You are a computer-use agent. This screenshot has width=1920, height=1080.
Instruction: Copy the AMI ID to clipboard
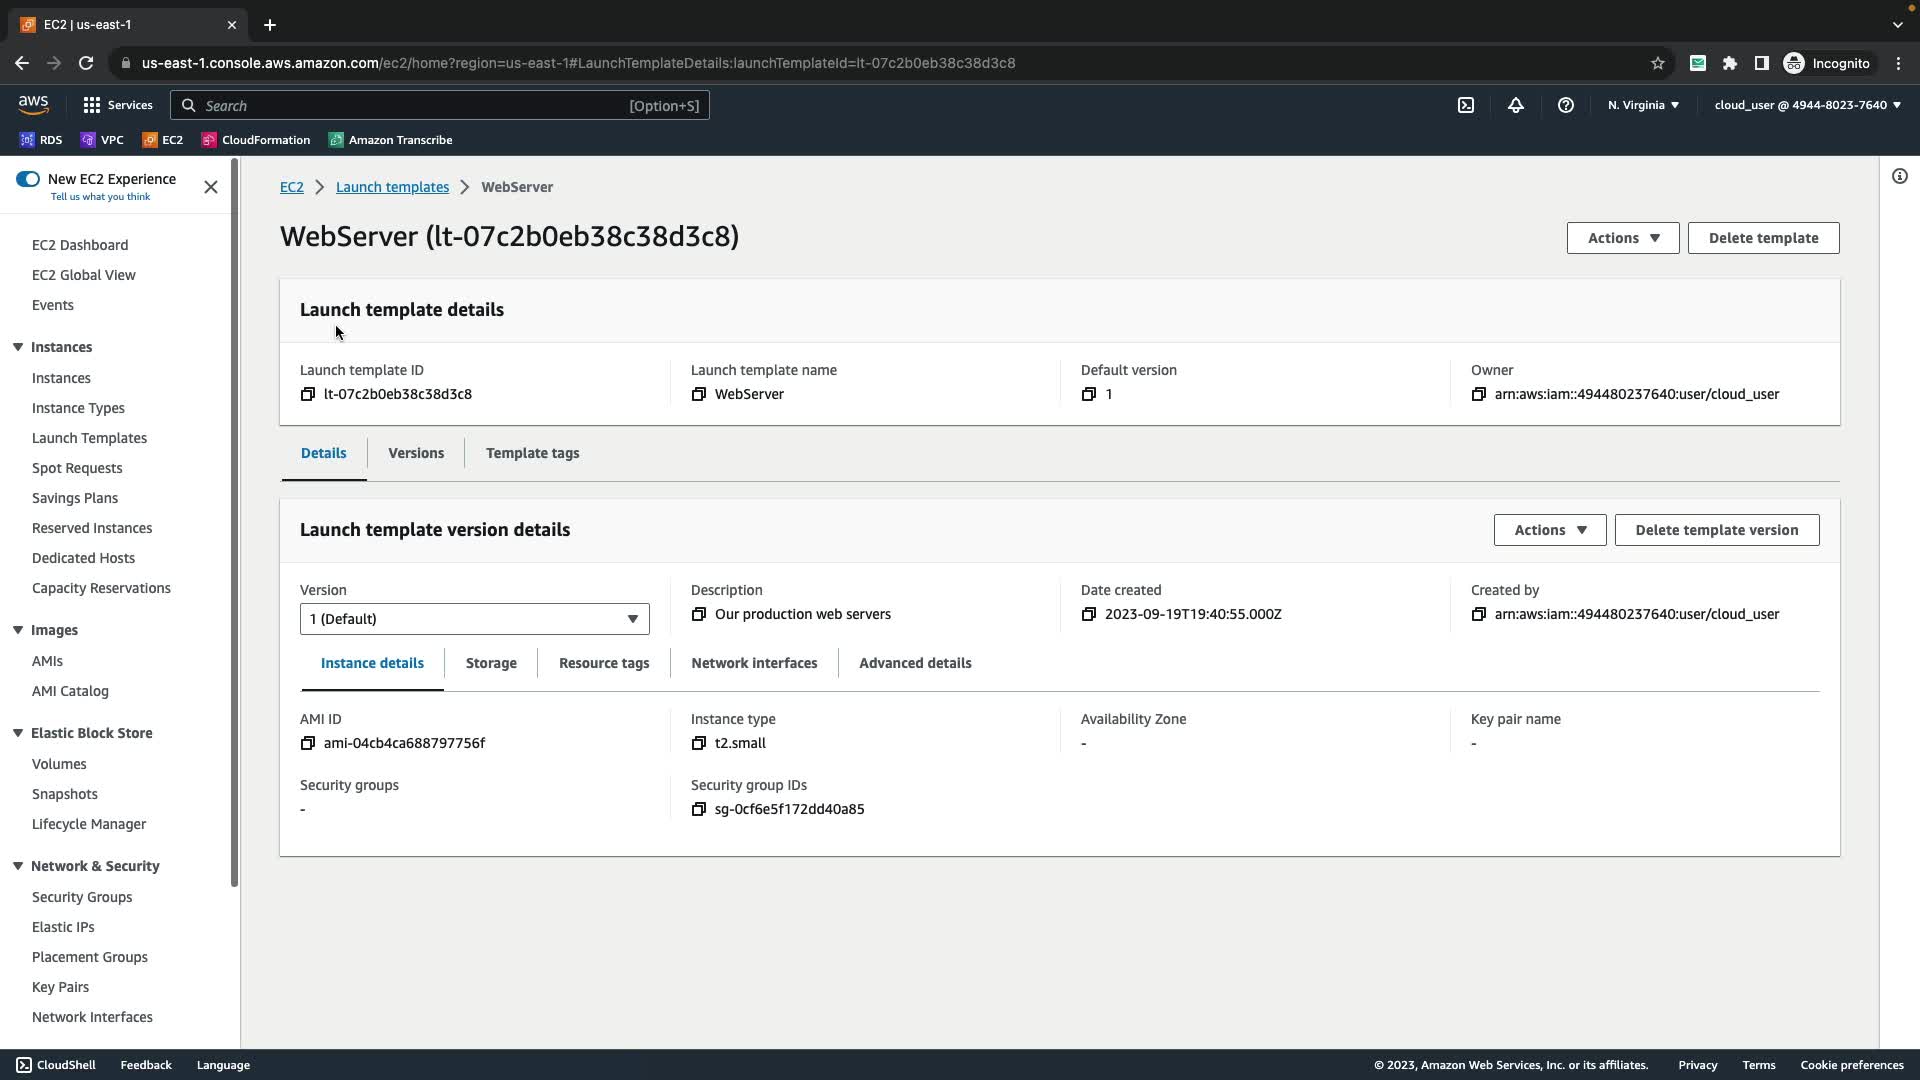308,743
